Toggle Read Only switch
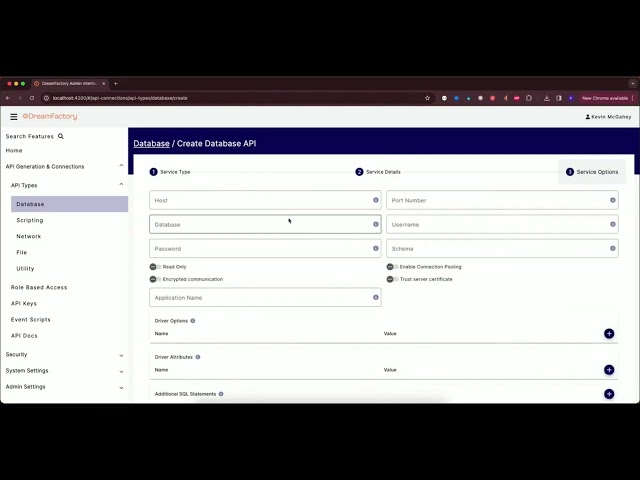 [x=155, y=267]
